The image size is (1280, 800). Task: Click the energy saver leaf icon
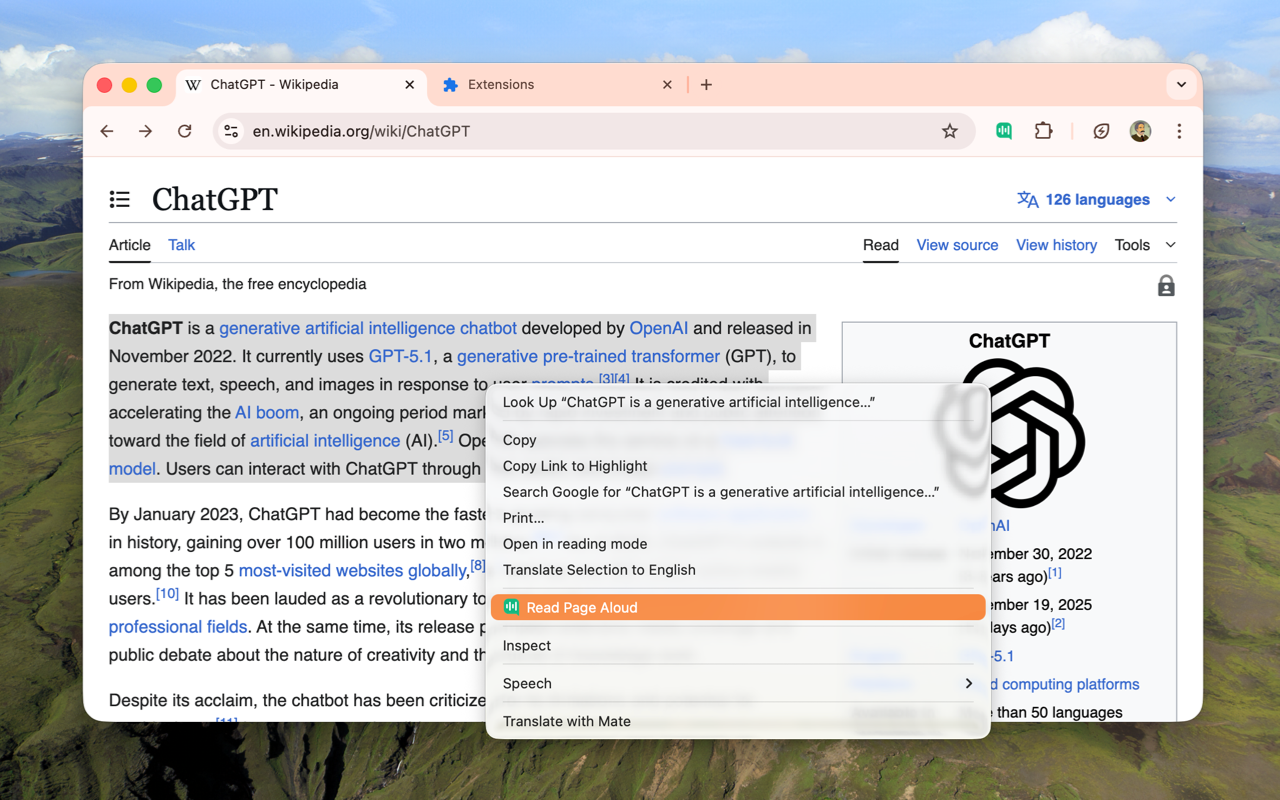tap(1100, 131)
